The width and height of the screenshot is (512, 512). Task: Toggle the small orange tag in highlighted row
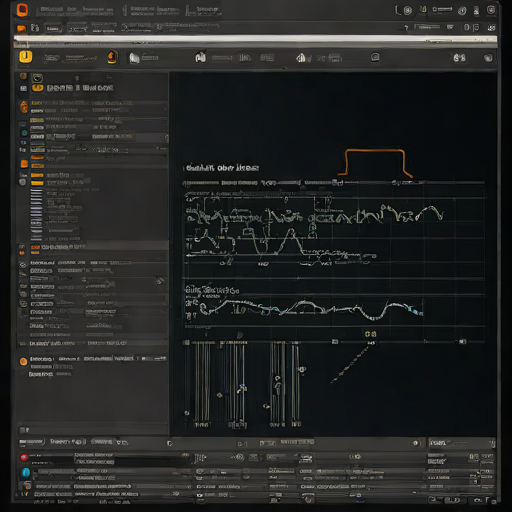point(35,247)
